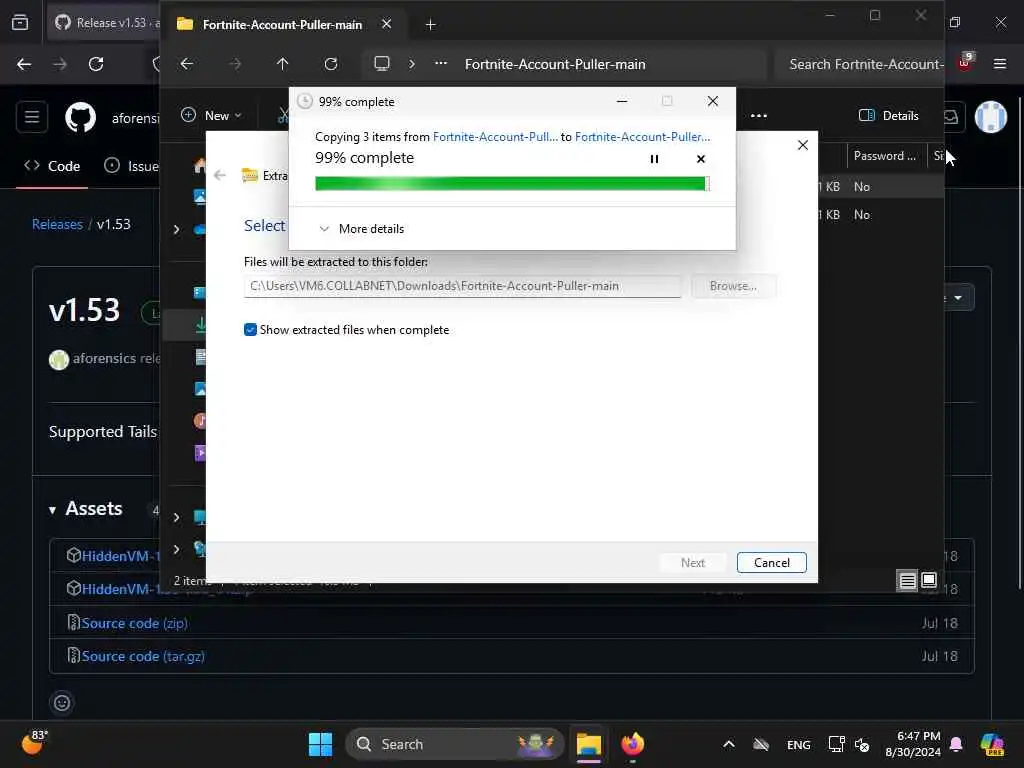
Task: Expand the This PC navigation tree node
Action: click(x=176, y=517)
